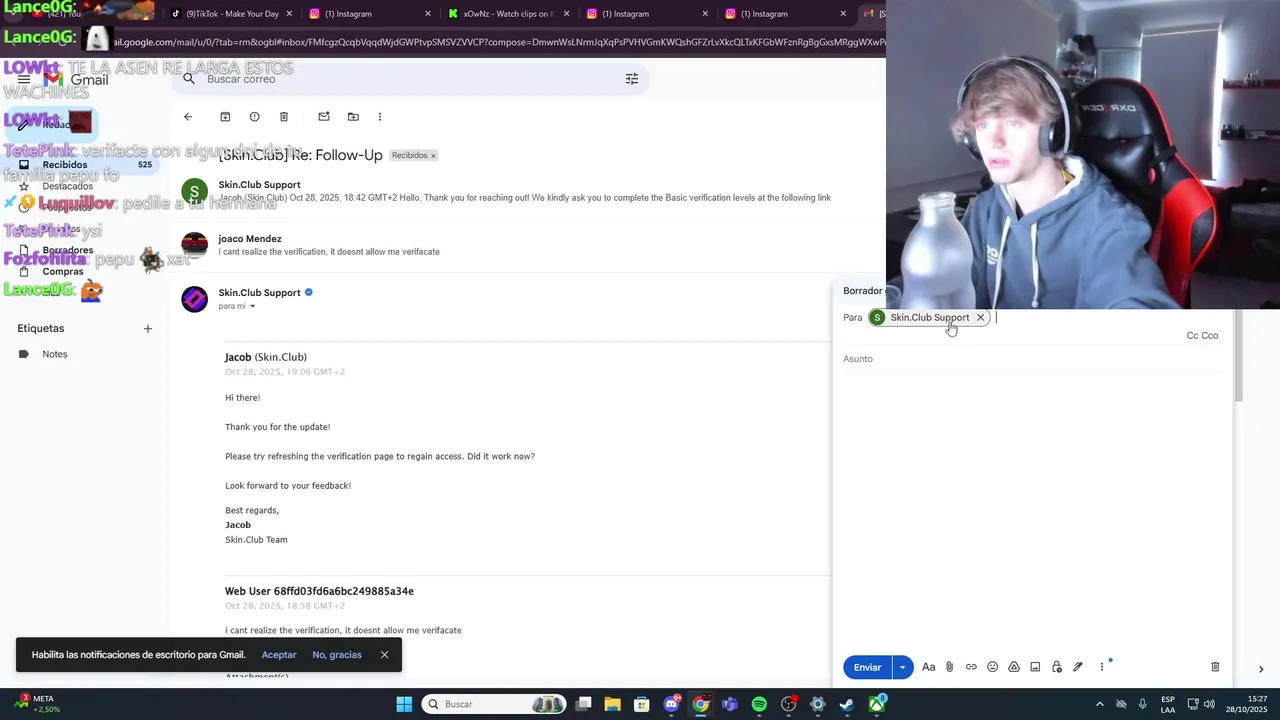This screenshot has height=720, width=1280.
Task: Open Discord from the taskbar
Action: [672, 704]
